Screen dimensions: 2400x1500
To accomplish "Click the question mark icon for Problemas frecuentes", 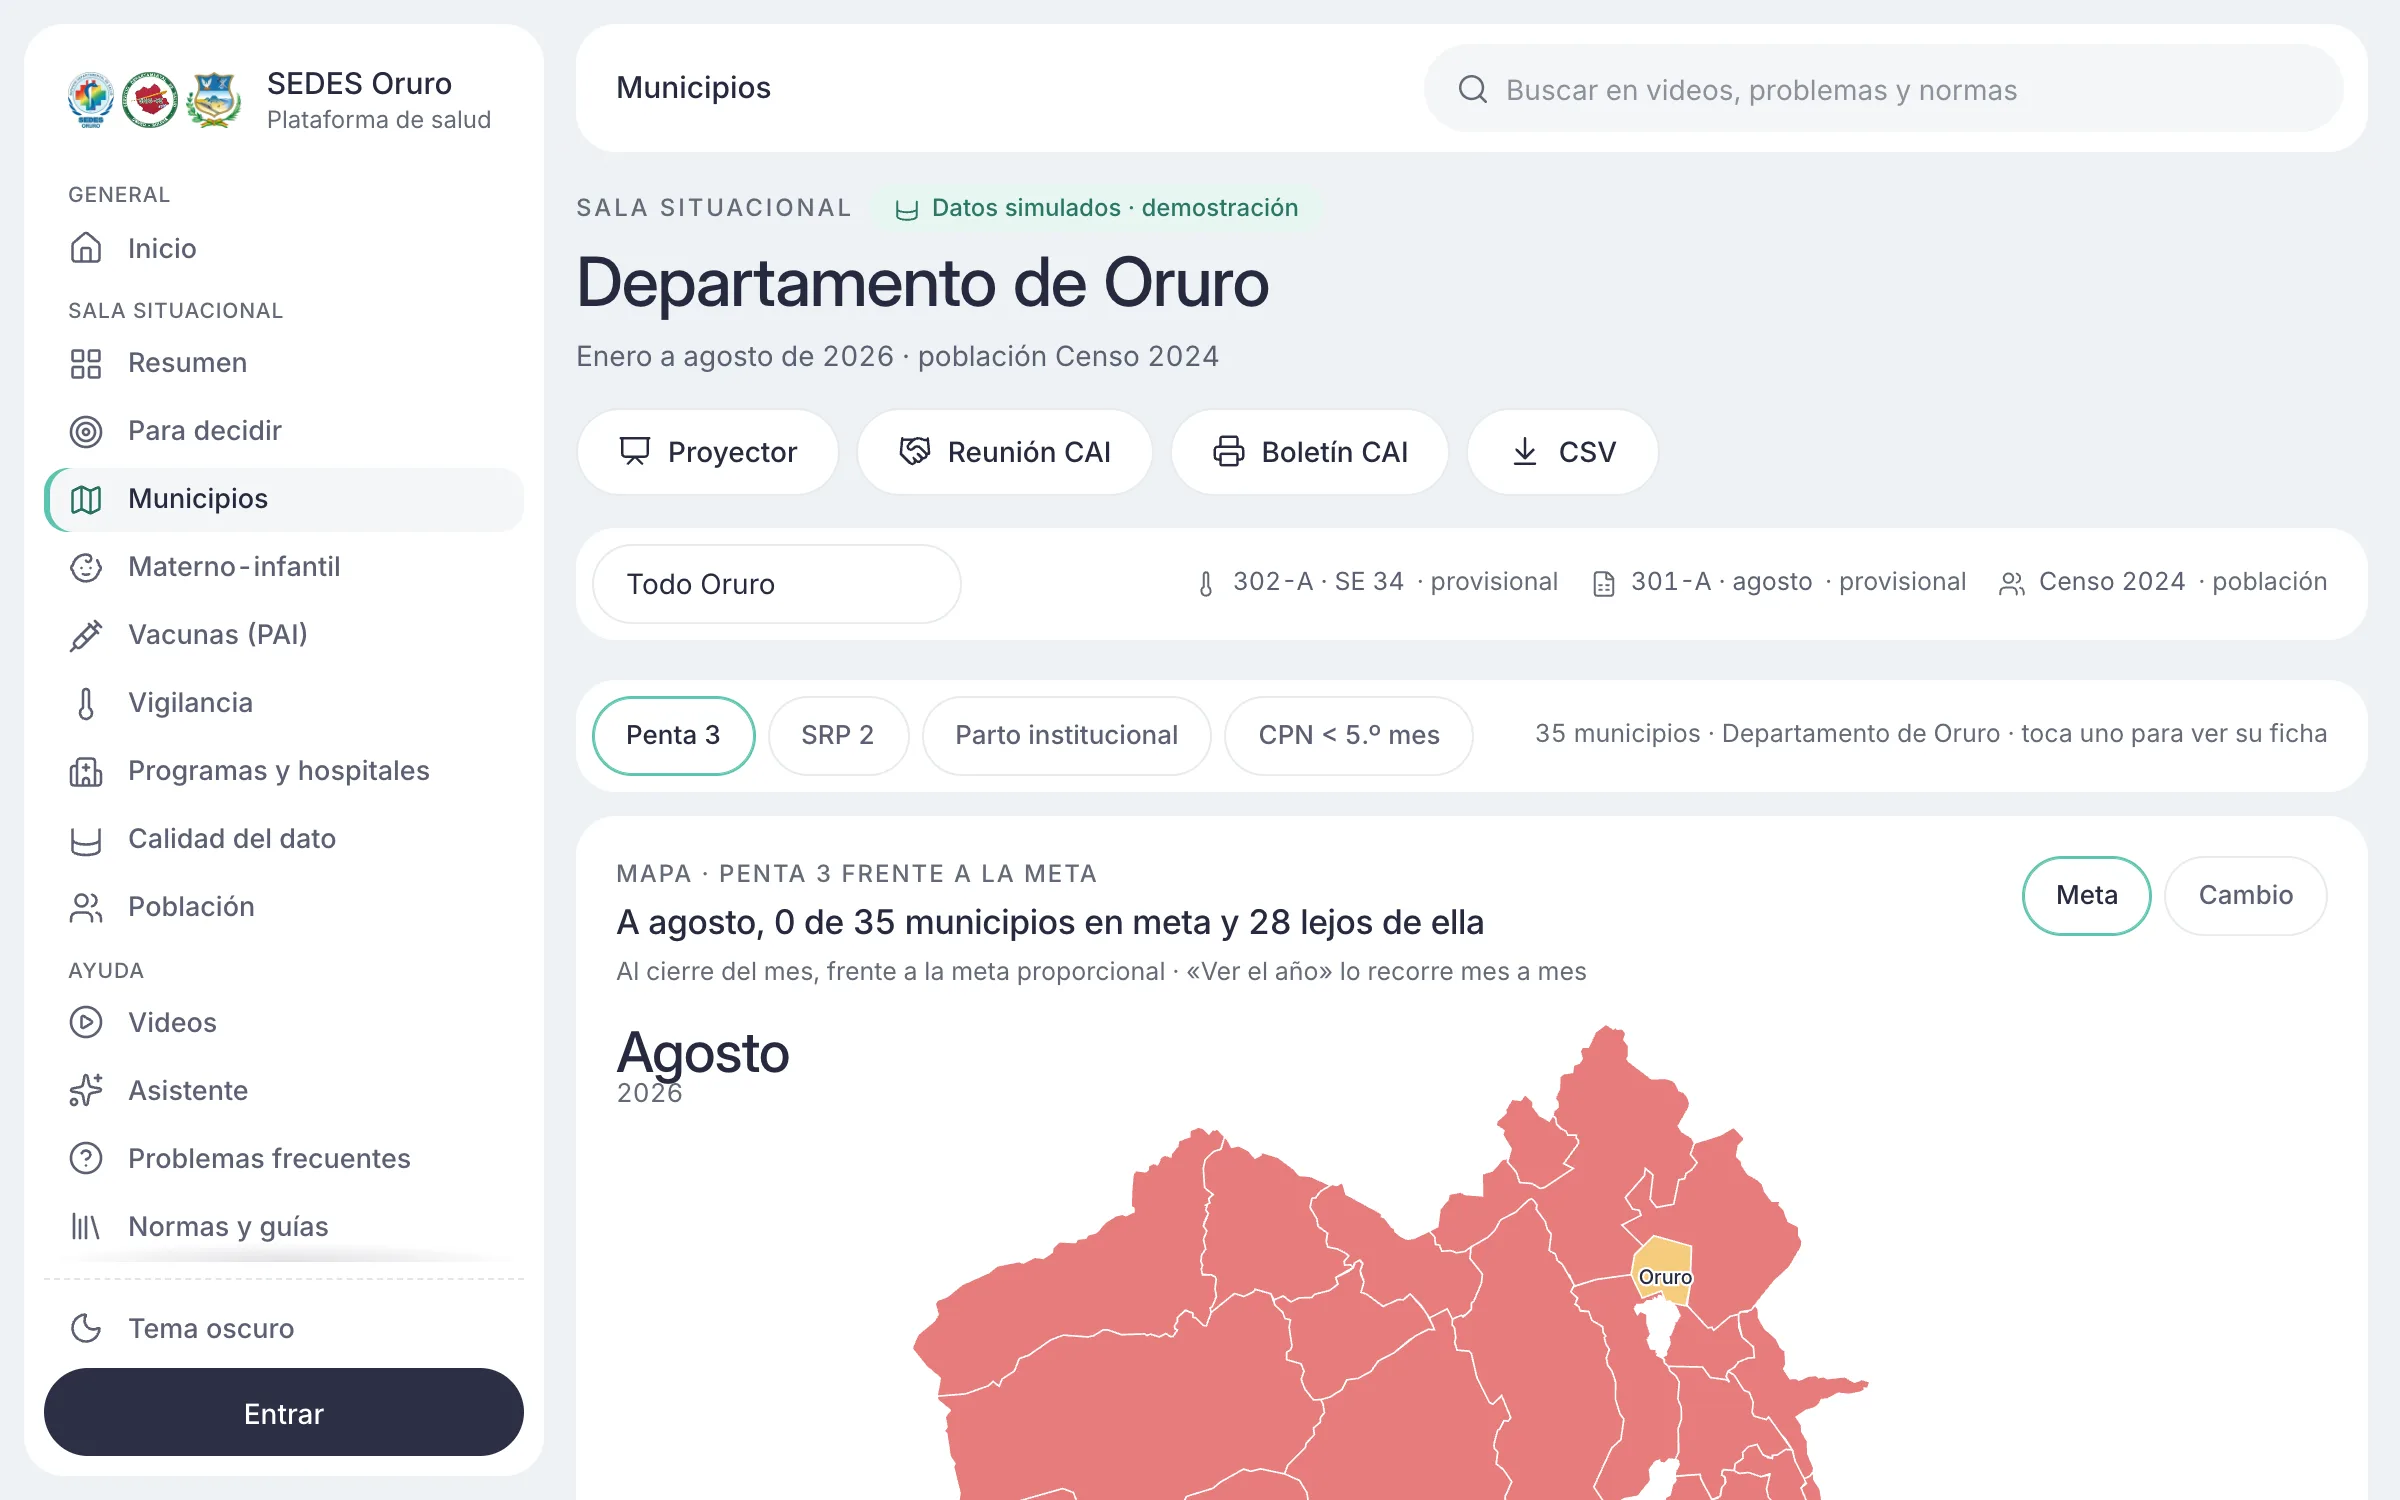I will tap(86, 1158).
